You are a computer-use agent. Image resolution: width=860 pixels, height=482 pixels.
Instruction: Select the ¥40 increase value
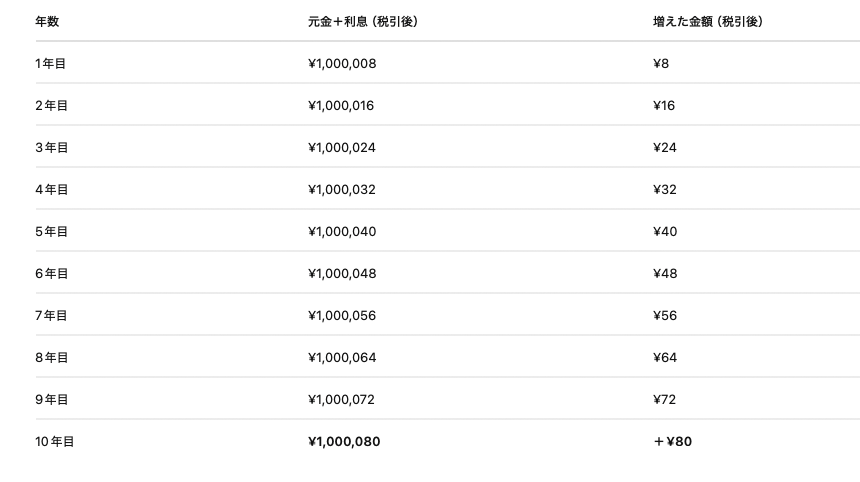[x=665, y=232]
